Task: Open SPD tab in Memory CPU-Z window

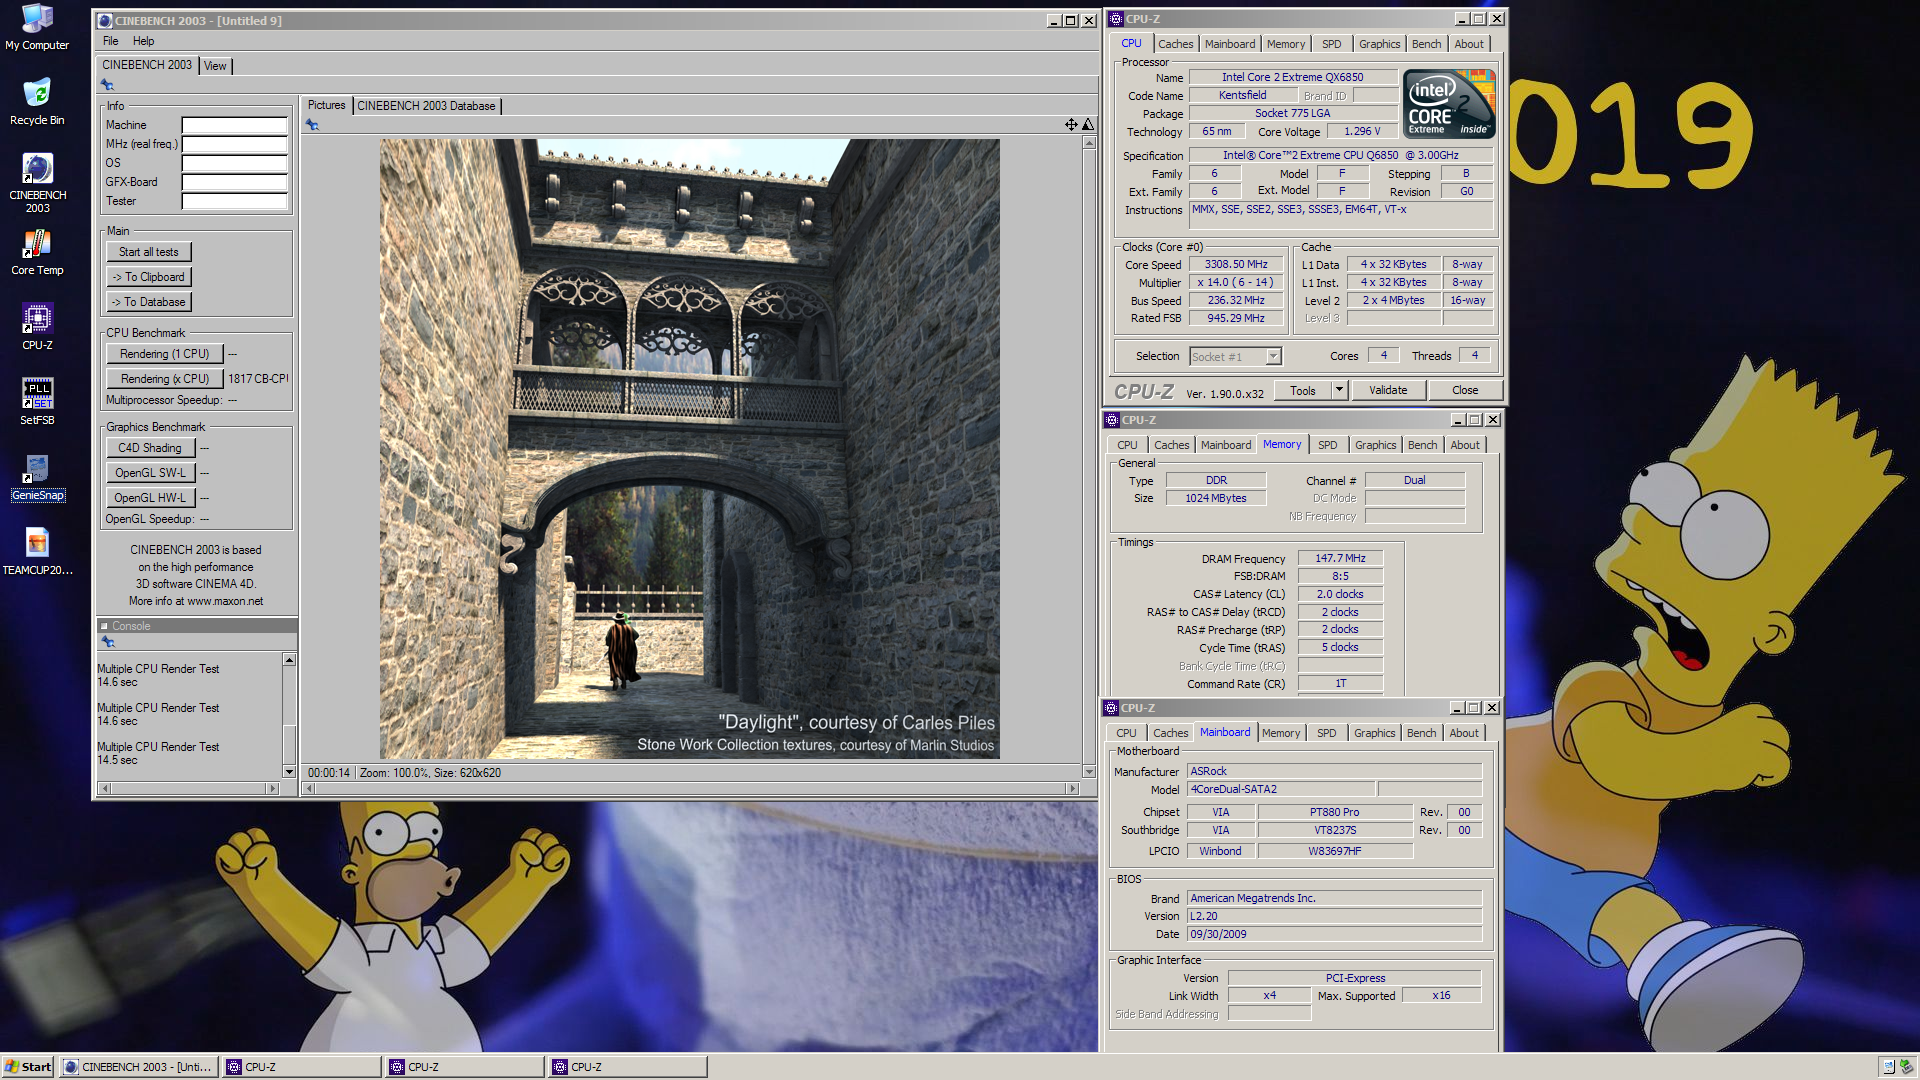Action: coord(1327,445)
